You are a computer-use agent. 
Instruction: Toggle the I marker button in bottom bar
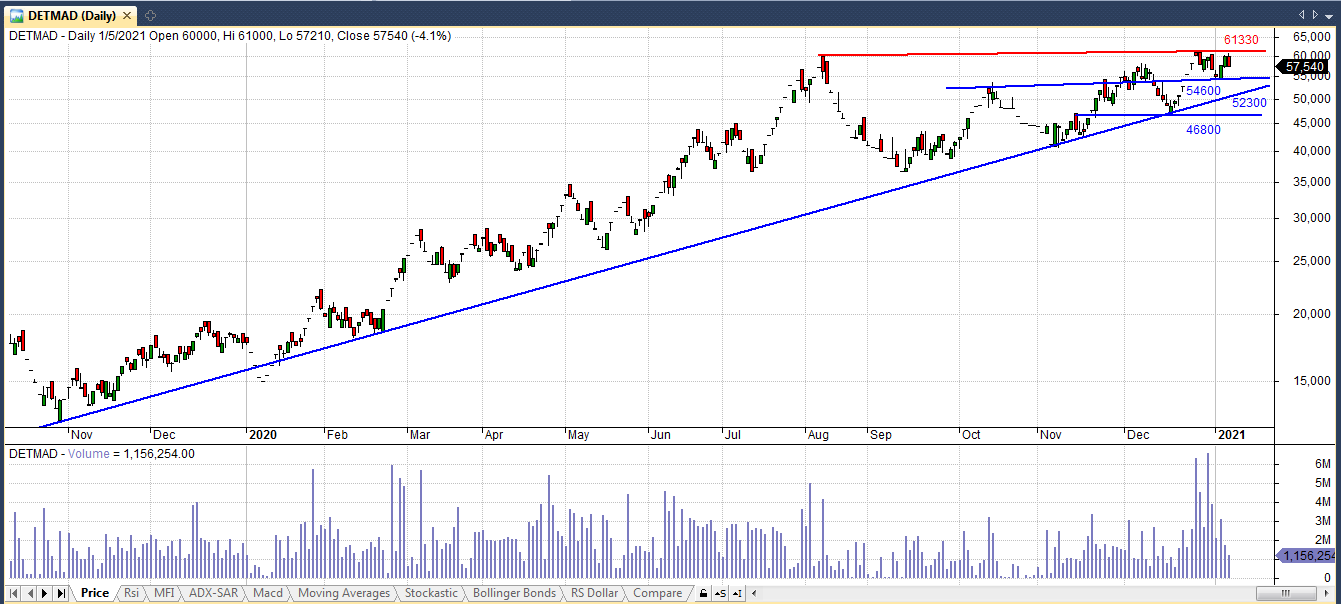pos(738,593)
